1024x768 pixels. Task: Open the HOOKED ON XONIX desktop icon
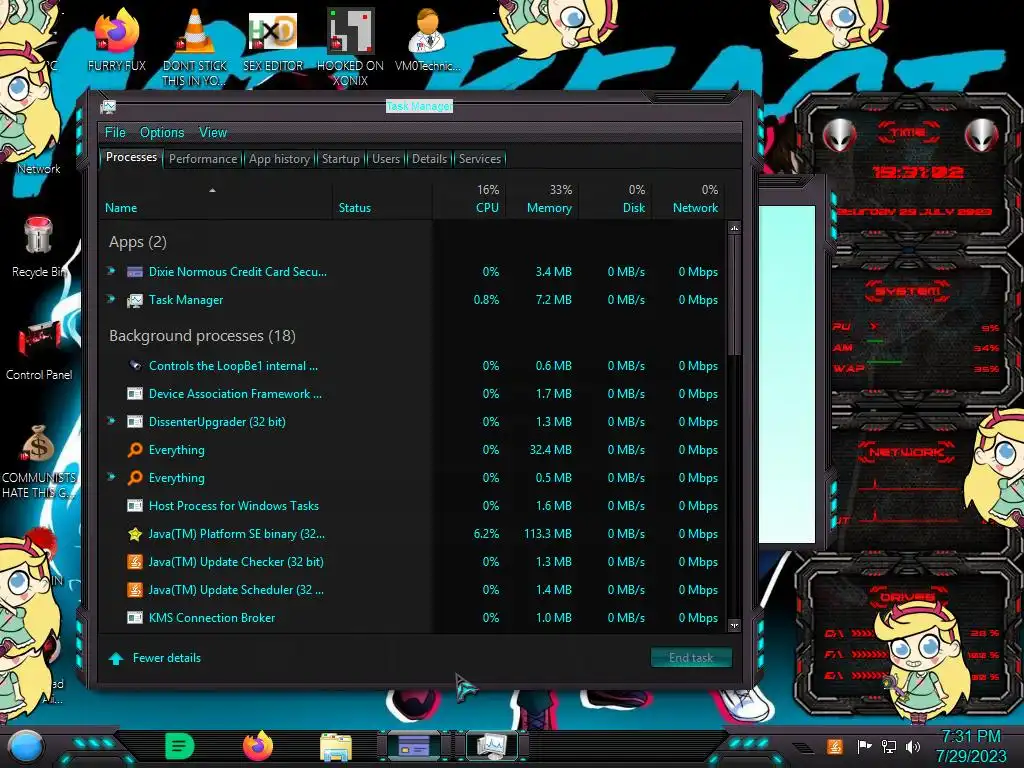tap(350, 47)
